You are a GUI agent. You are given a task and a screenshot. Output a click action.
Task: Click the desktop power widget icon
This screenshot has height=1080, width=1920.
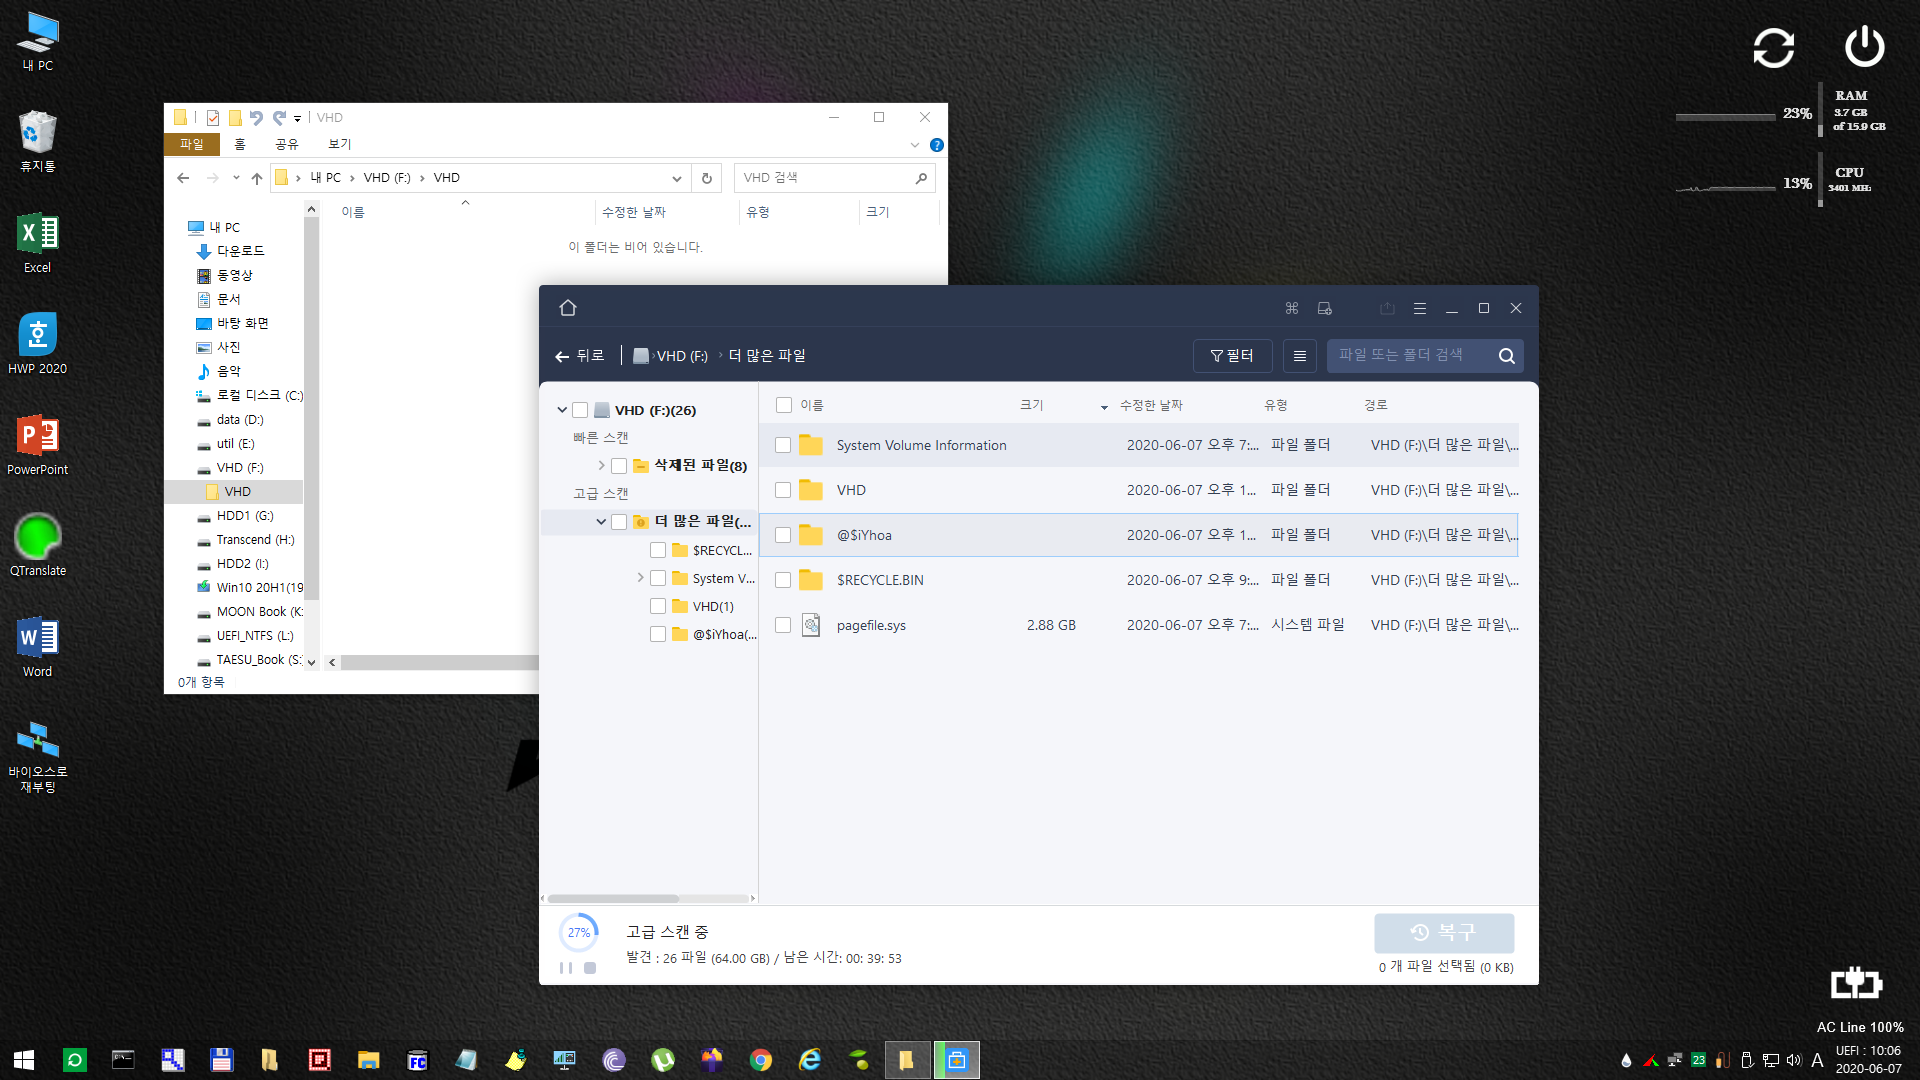[1864, 47]
